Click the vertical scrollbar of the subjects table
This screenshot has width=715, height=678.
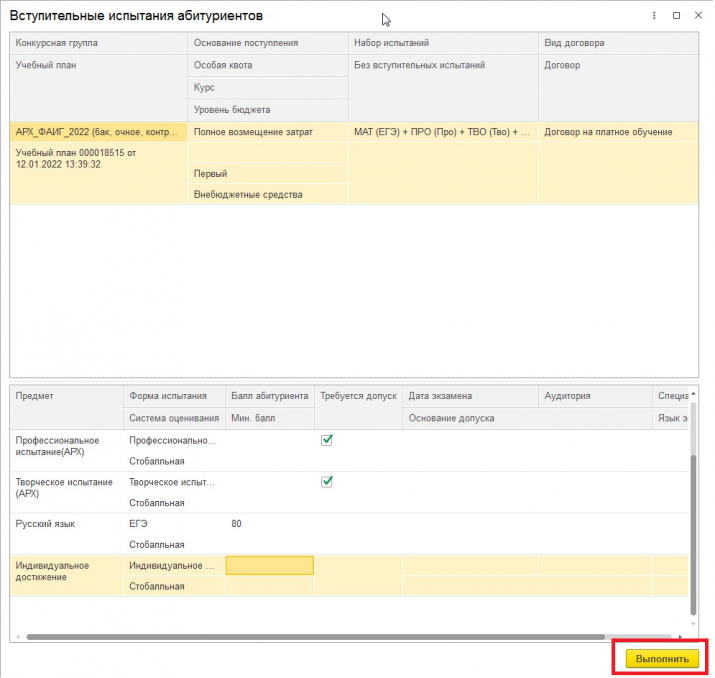pos(693,533)
